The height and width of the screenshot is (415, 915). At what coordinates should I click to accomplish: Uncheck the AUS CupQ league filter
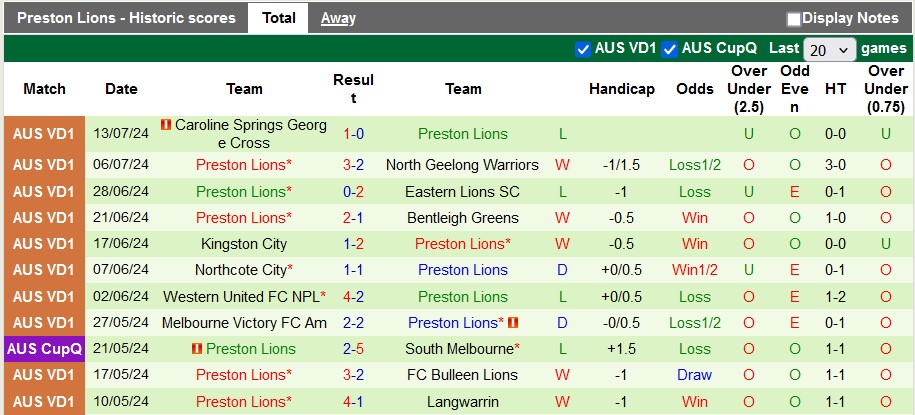tap(670, 49)
